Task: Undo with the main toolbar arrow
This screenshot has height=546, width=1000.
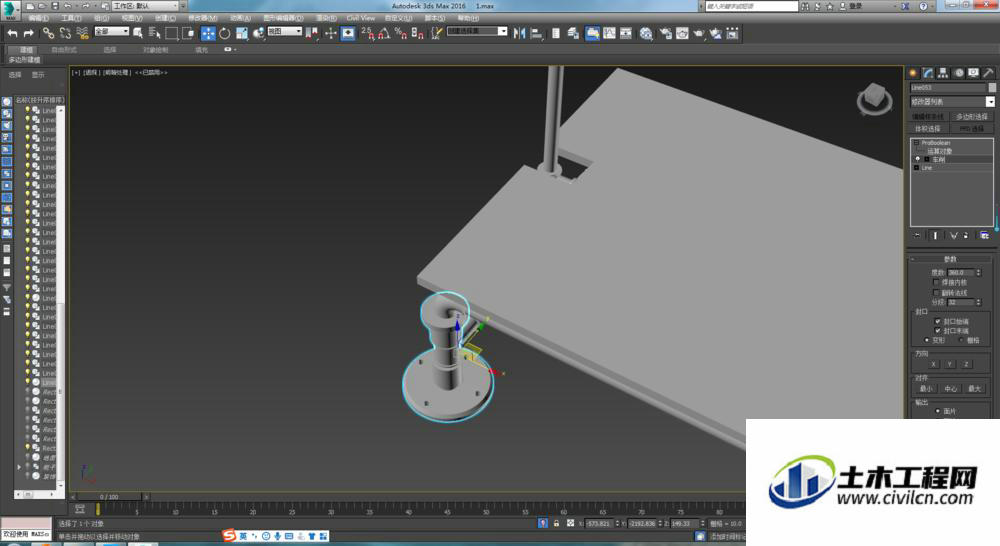Action: 12,33
